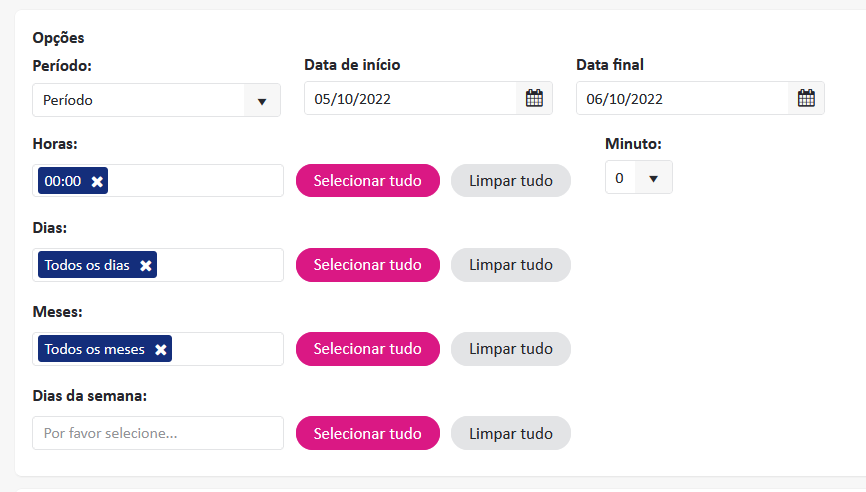
Task: Open the Minuto dropdown
Action: pyautogui.click(x=653, y=178)
